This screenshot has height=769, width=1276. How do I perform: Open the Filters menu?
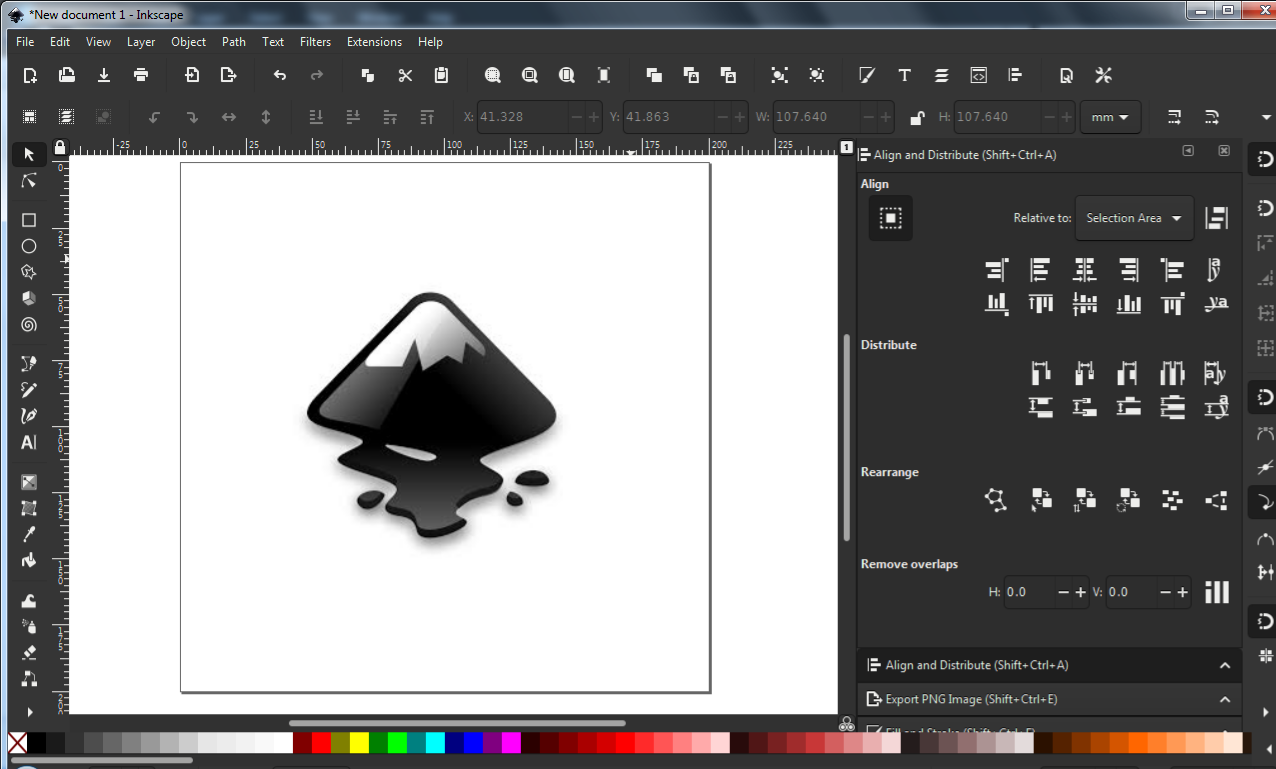click(x=315, y=42)
